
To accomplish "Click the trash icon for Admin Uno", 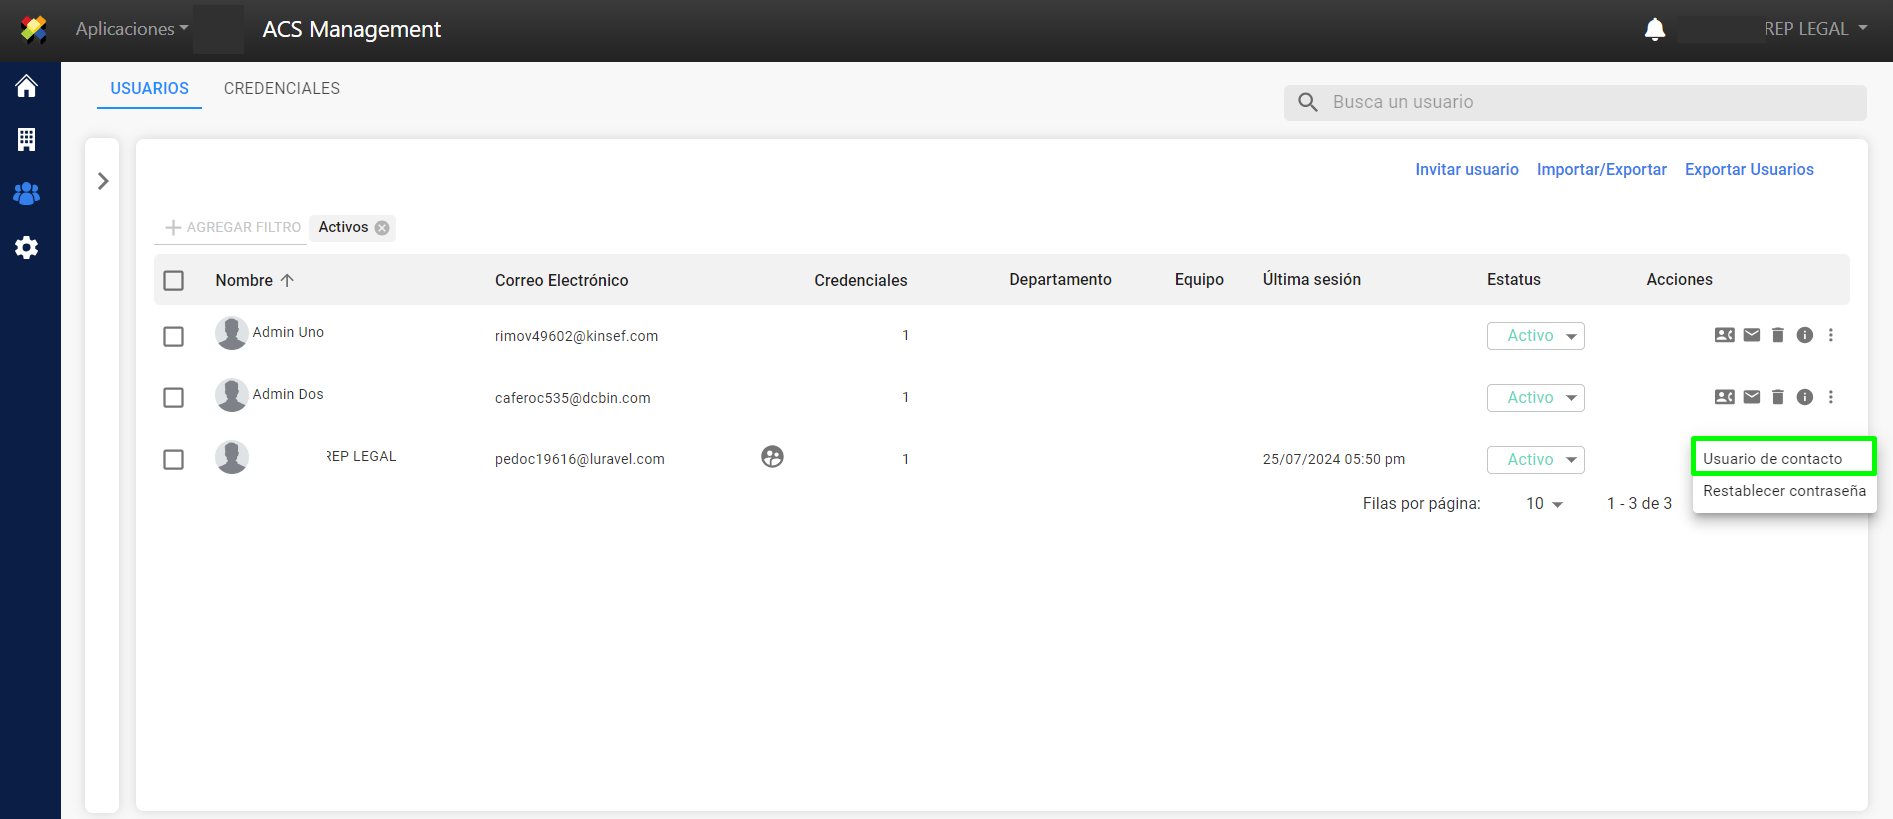I will click(1778, 335).
